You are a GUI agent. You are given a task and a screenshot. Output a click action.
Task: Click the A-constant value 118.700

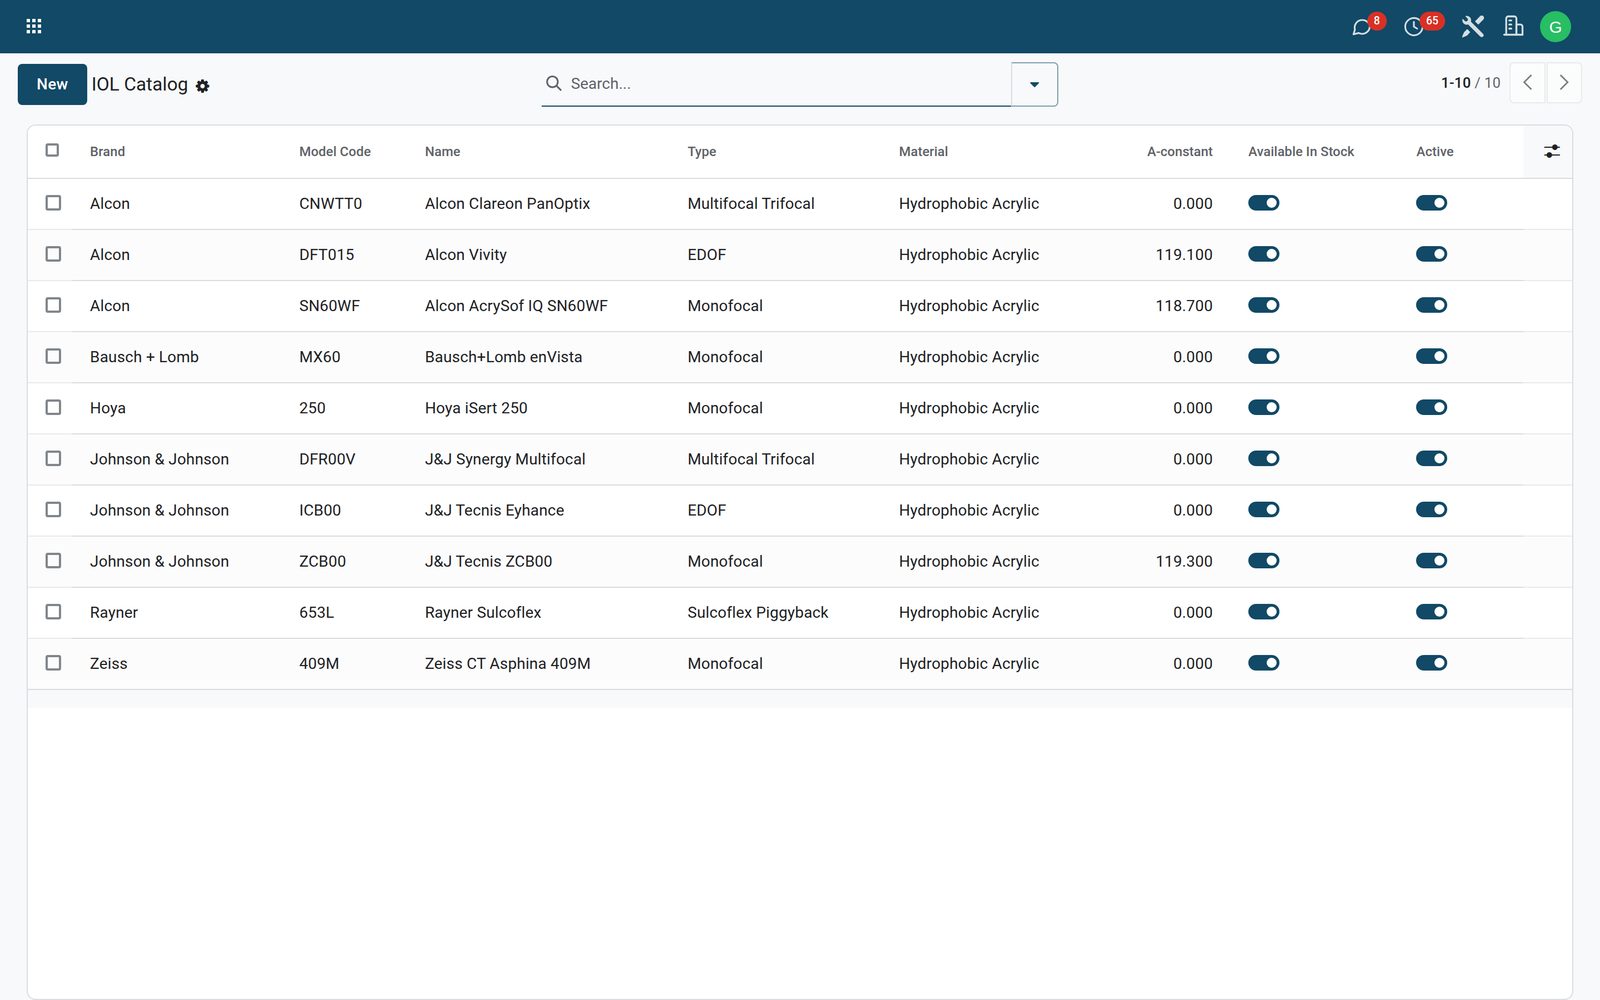click(x=1184, y=306)
